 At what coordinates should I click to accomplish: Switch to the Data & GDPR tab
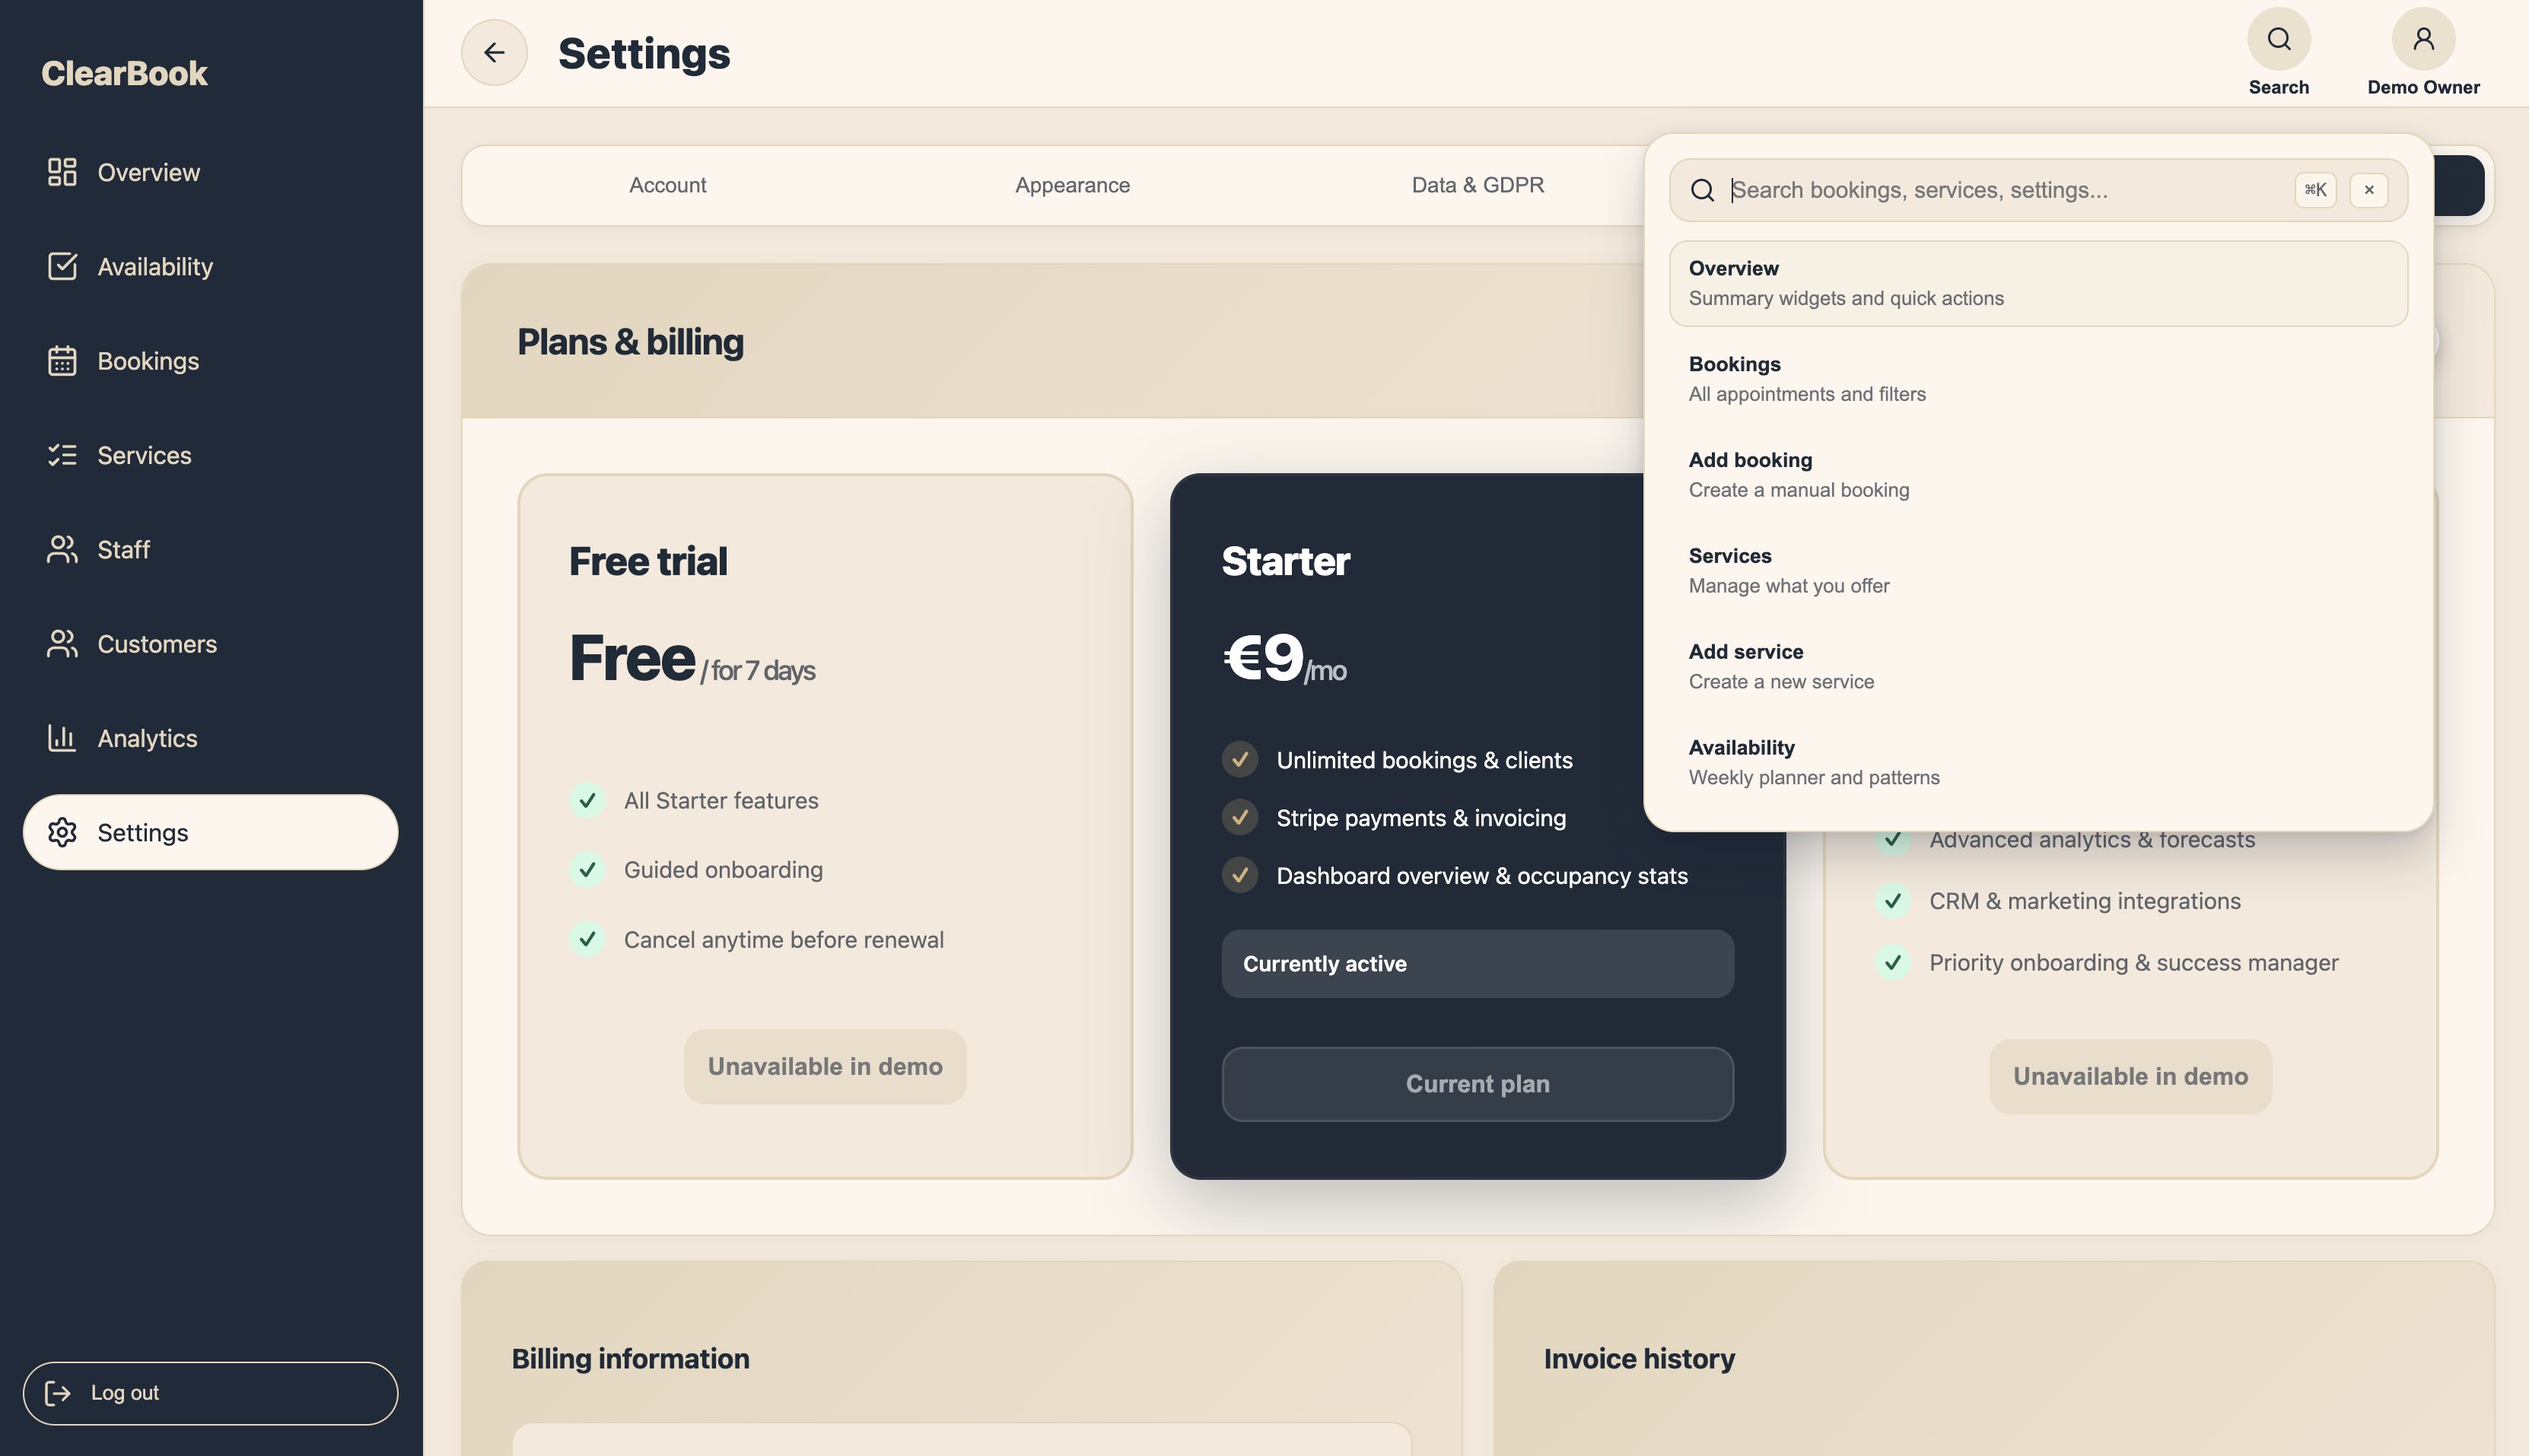point(1477,185)
